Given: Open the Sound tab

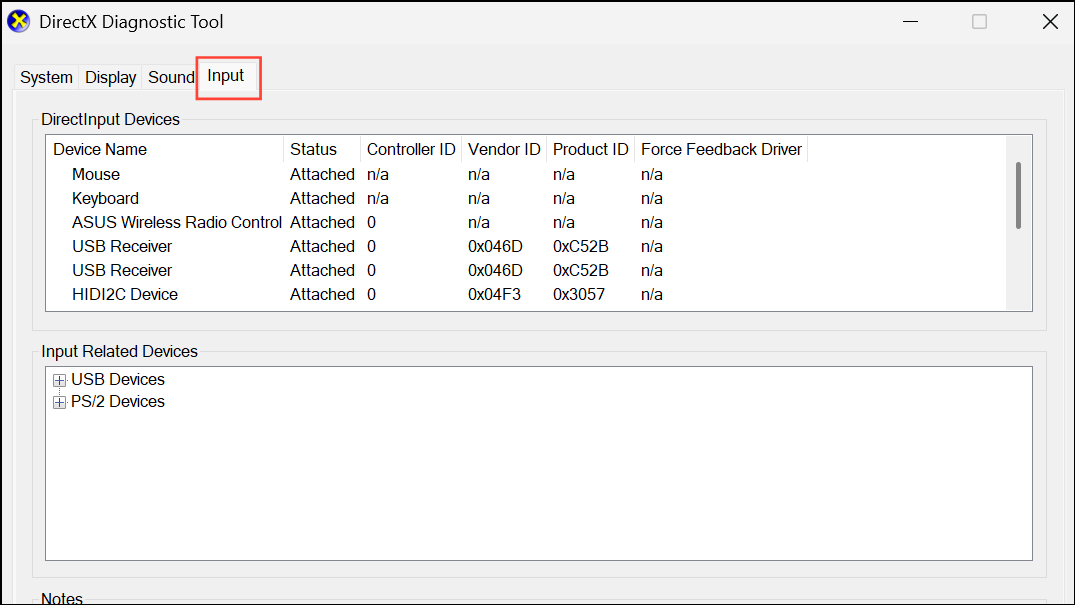Looking at the screenshot, I should pyautogui.click(x=170, y=77).
